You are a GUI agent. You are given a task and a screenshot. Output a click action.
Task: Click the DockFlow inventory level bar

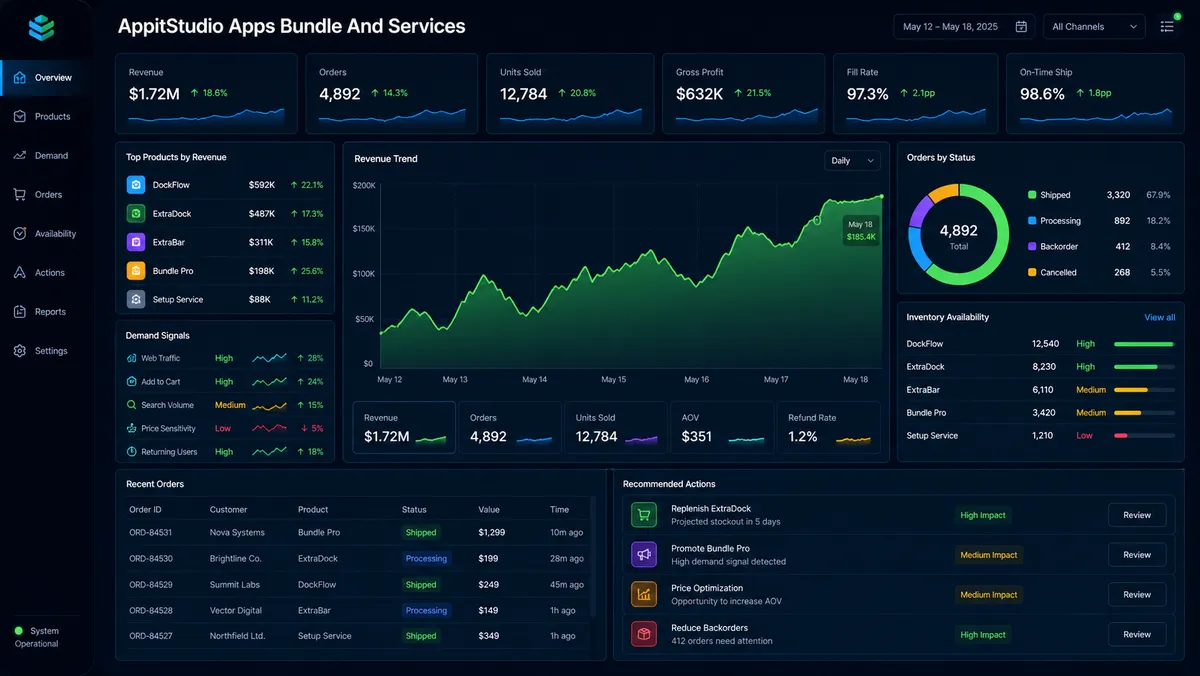(1144, 344)
